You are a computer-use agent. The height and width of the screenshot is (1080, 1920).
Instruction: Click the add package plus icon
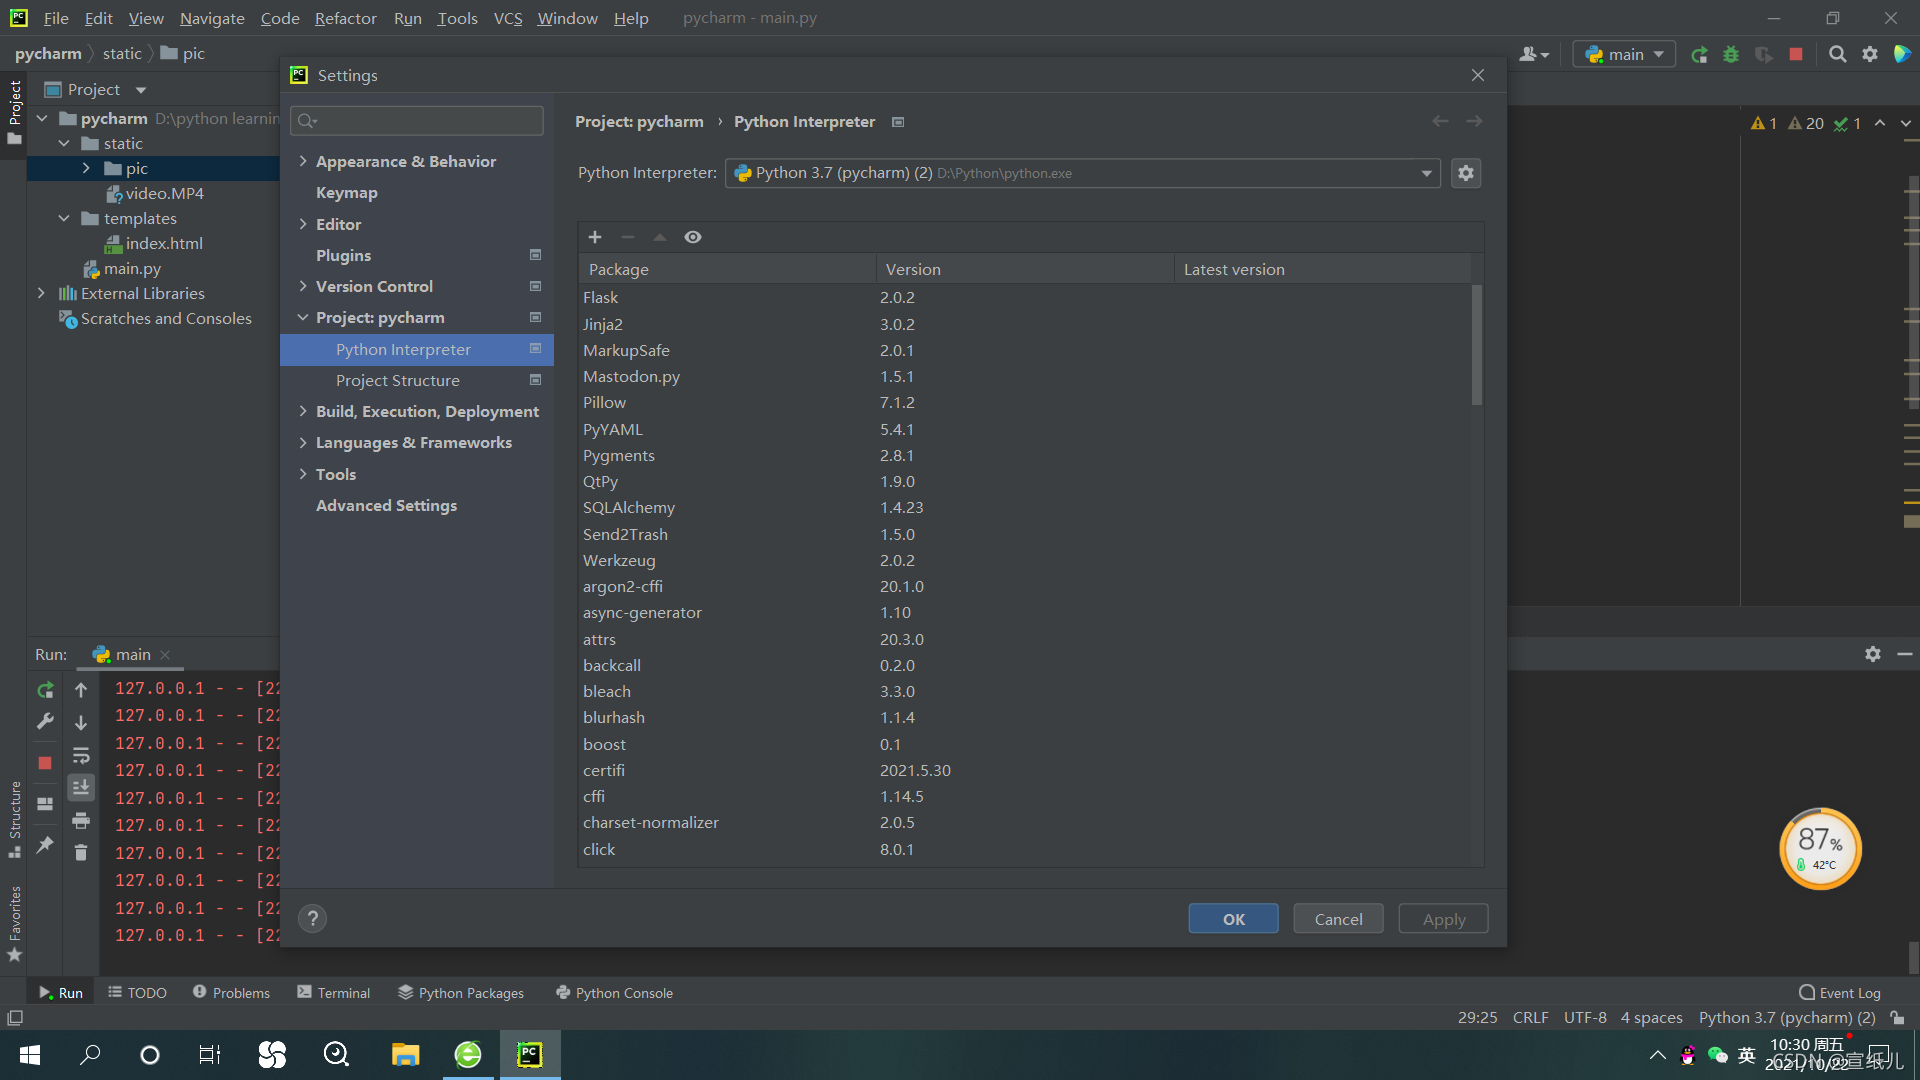595,237
